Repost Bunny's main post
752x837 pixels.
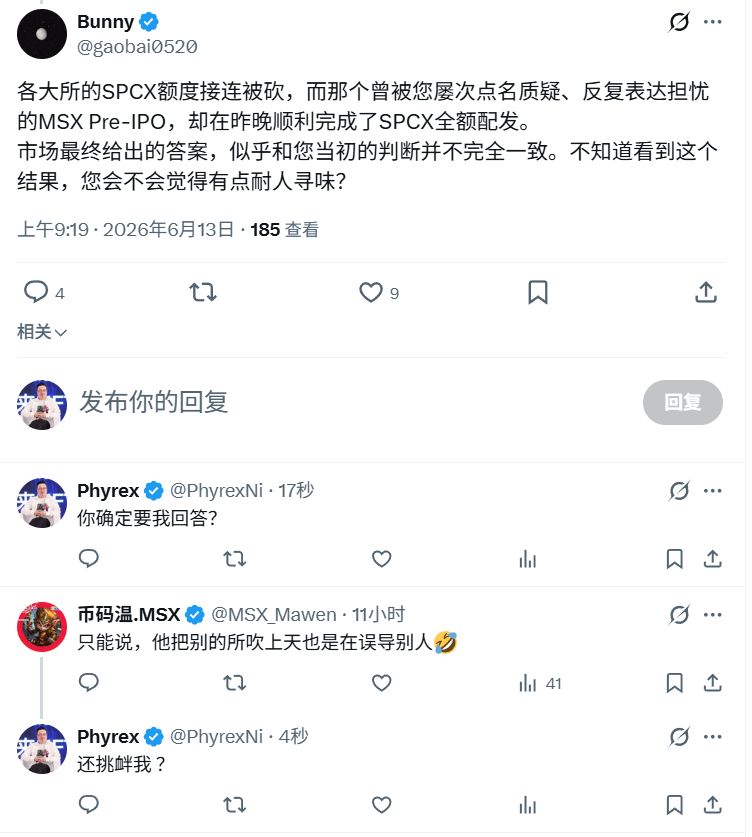click(x=203, y=293)
